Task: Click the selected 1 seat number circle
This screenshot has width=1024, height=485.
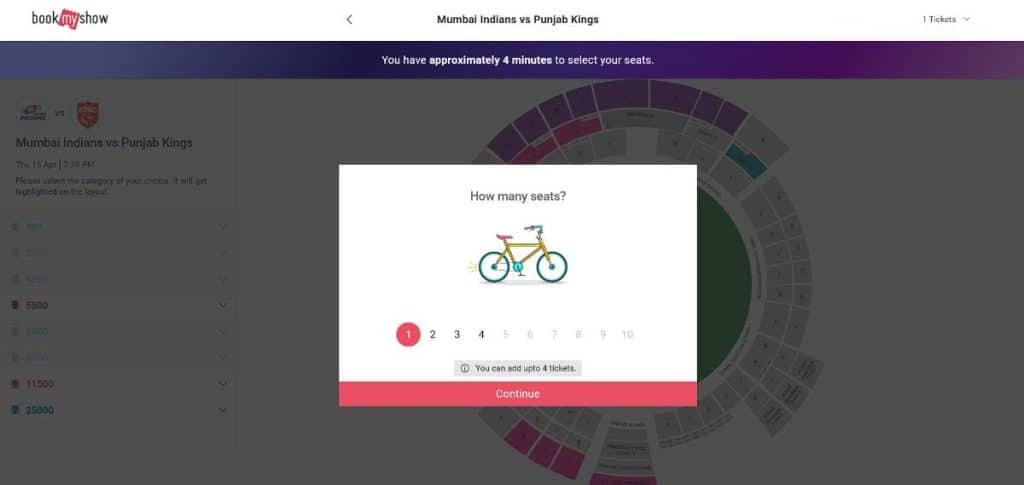Action: click(x=408, y=335)
